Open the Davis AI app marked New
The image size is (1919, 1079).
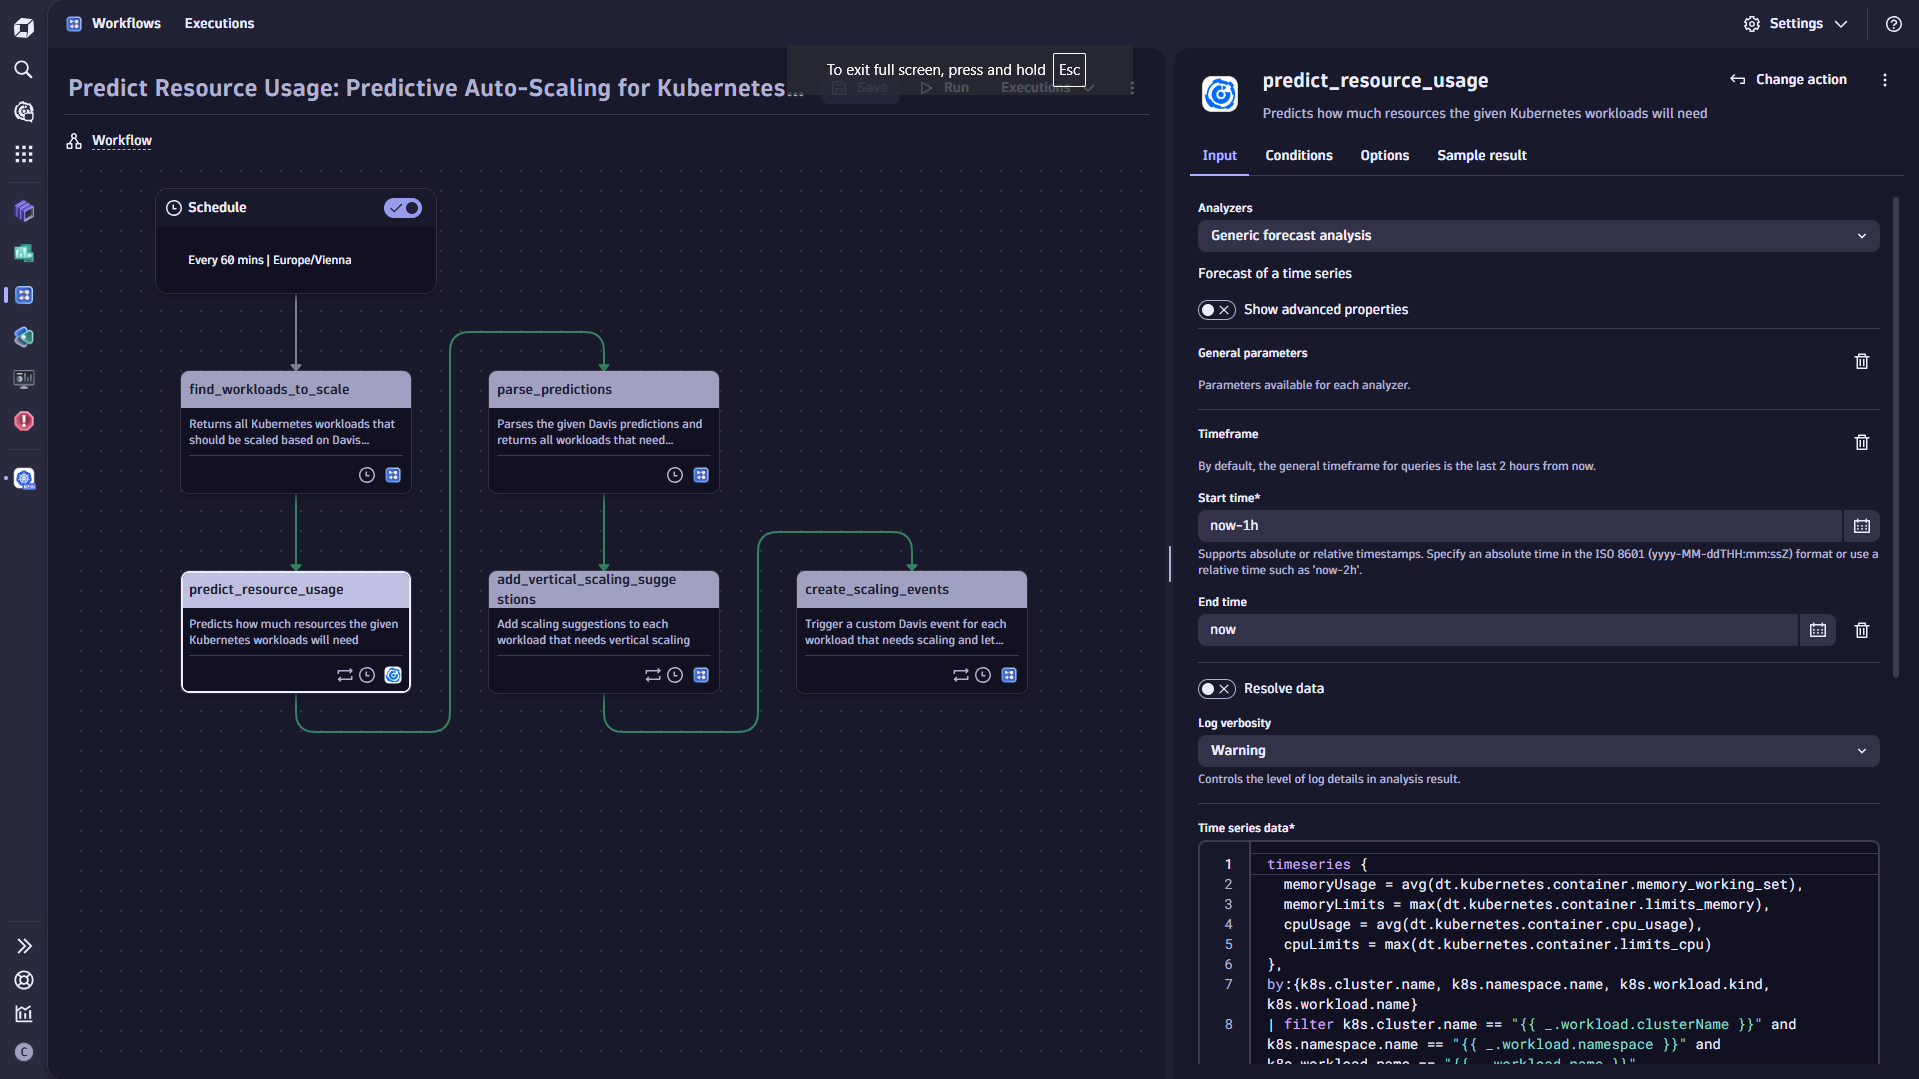click(x=24, y=479)
